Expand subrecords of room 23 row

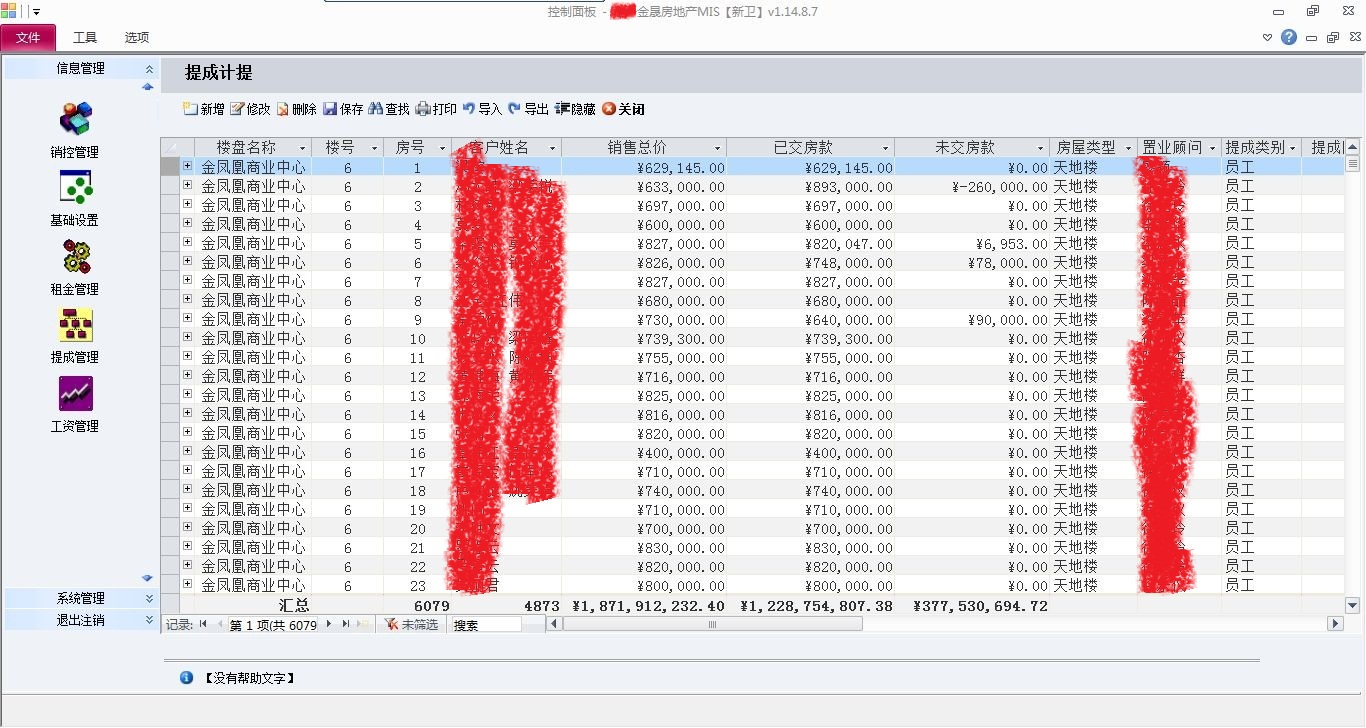click(x=187, y=584)
